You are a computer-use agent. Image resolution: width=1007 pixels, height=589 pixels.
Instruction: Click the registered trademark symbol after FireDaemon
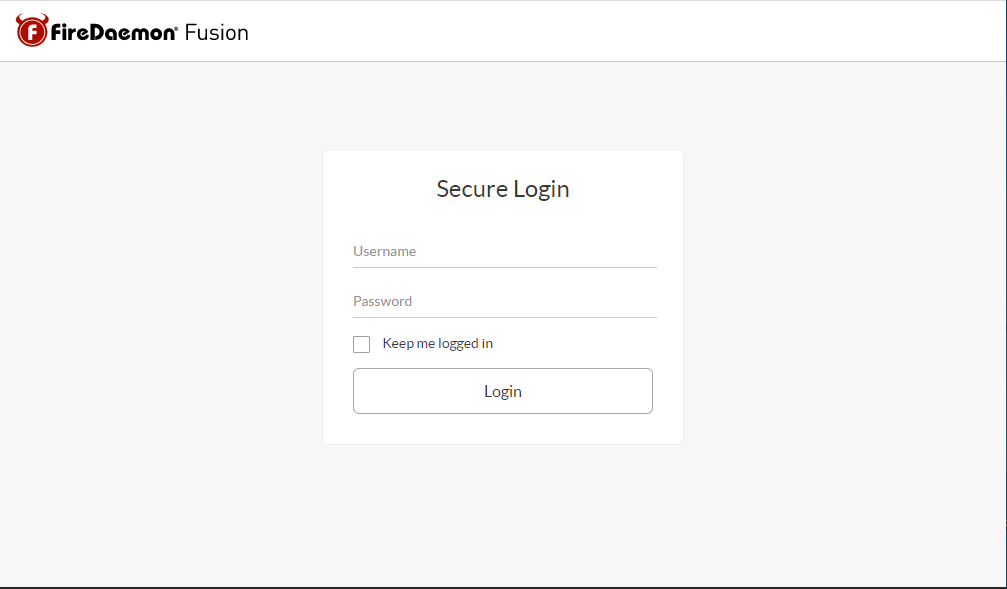pyautogui.click(x=177, y=27)
